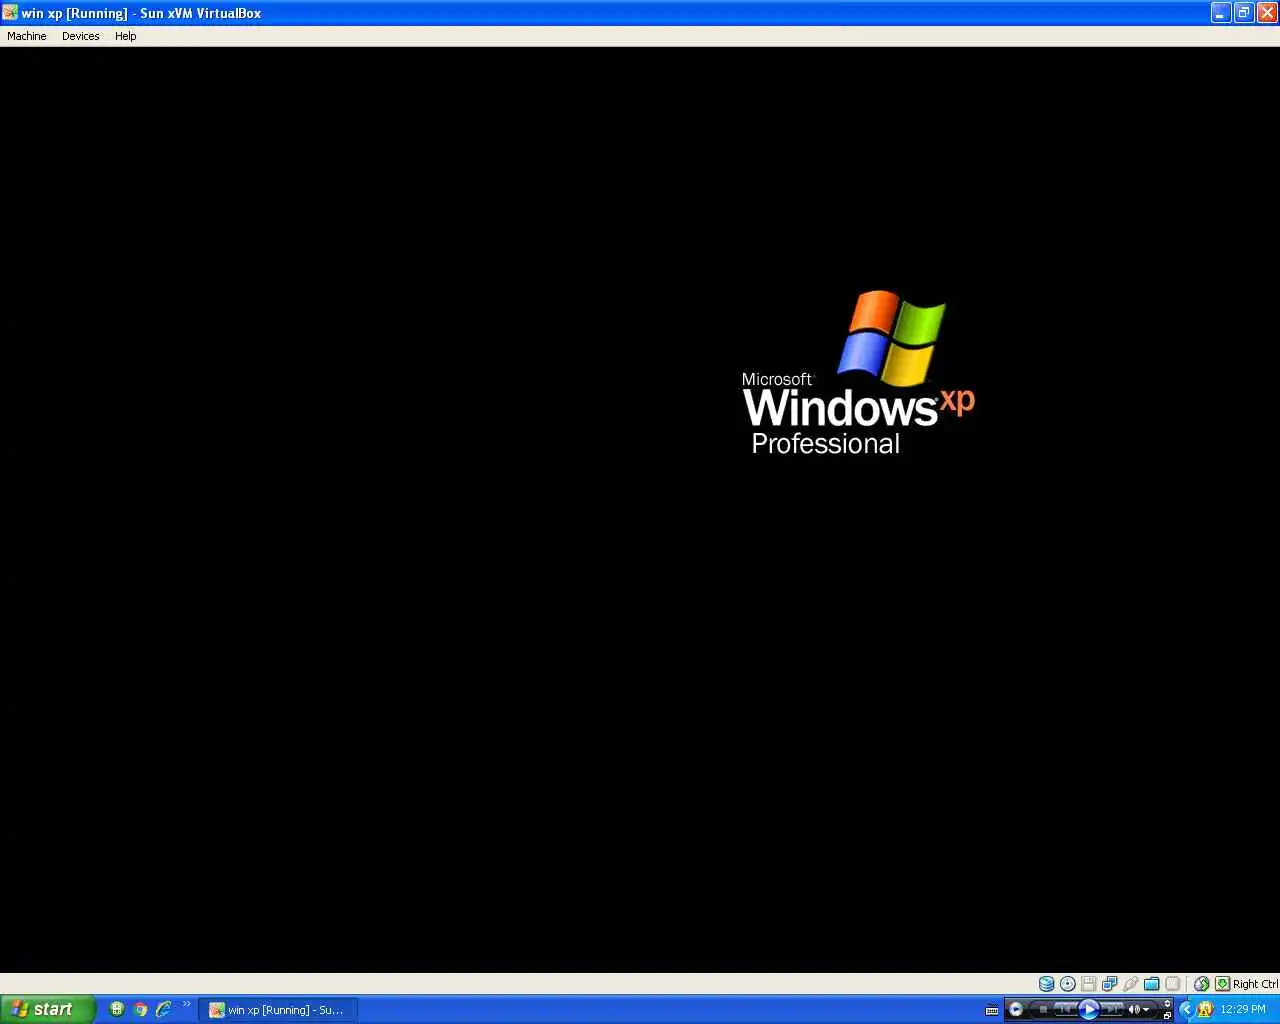This screenshot has height=1024, width=1280.
Task: Click the security alert shield tray icon
Action: [x=1205, y=1009]
